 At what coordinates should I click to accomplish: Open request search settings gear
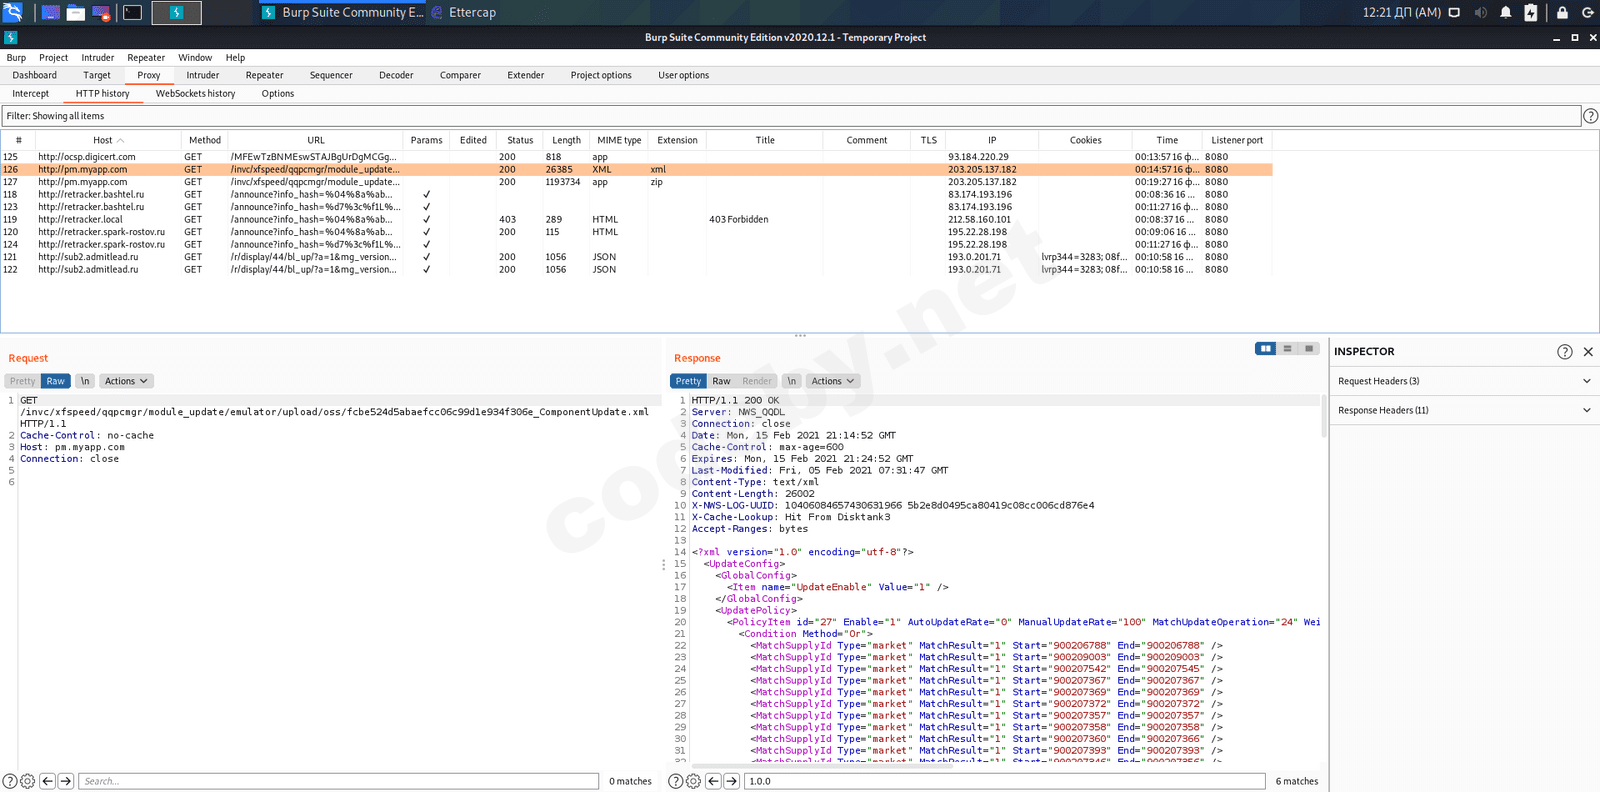tap(27, 781)
